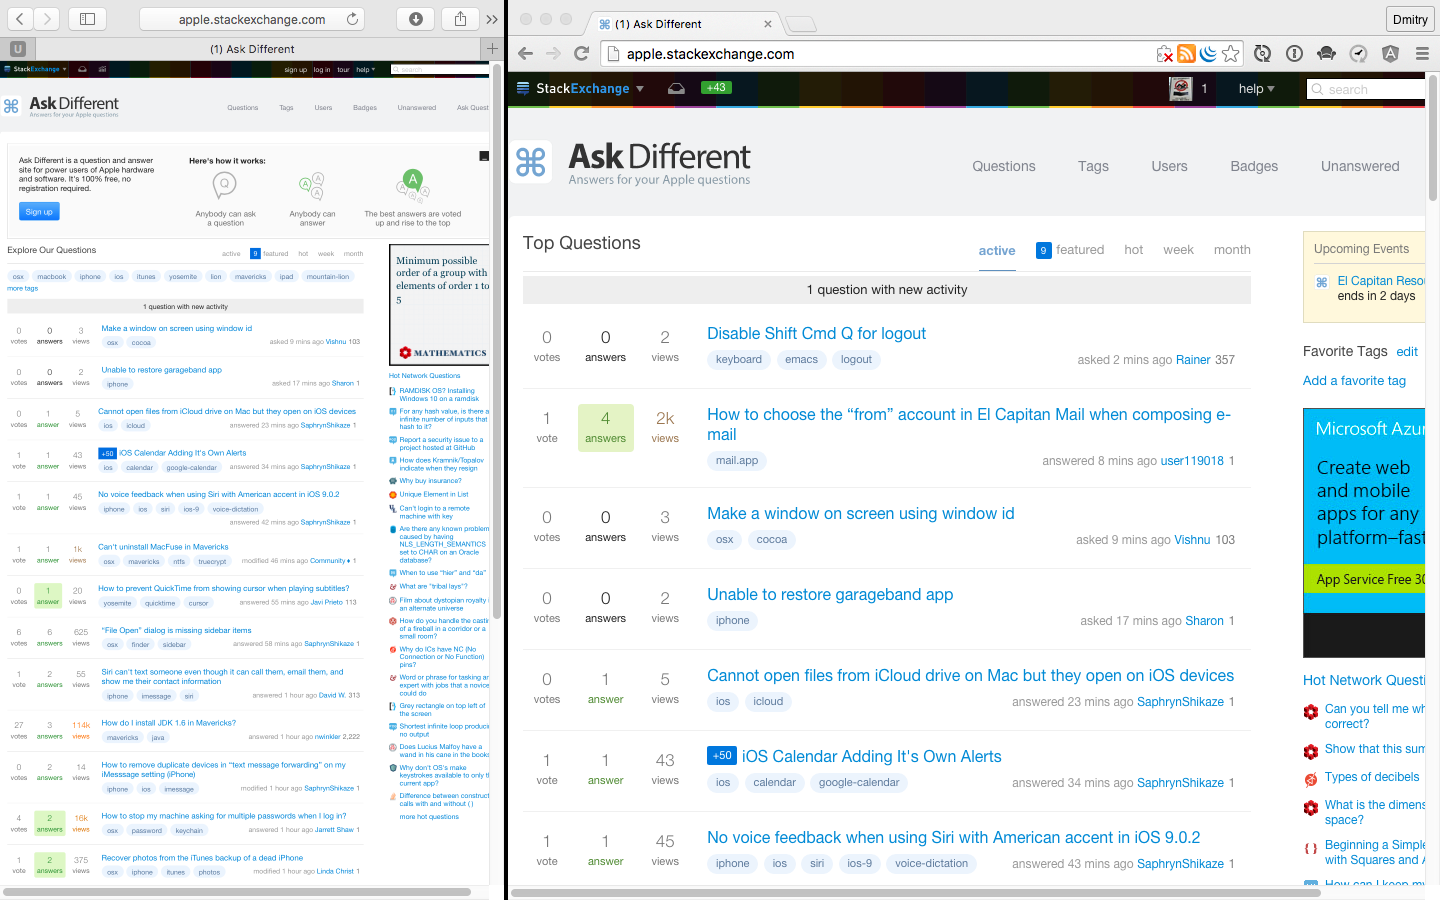Image resolution: width=1440 pixels, height=900 pixels.
Task: Open the user avatar profile in Chrome
Action: click(x=1181, y=89)
